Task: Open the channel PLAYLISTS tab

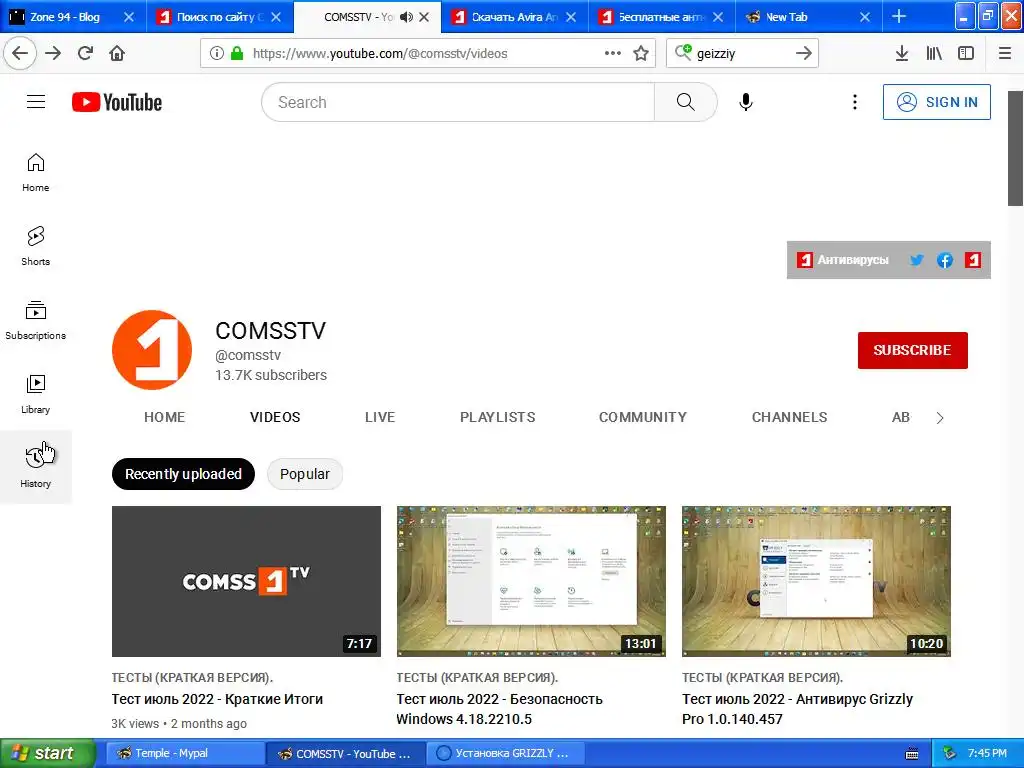Action: 498,417
